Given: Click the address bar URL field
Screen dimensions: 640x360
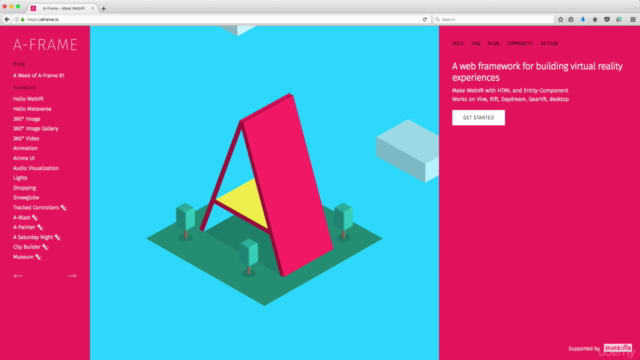Looking at the screenshot, I should [220, 19].
